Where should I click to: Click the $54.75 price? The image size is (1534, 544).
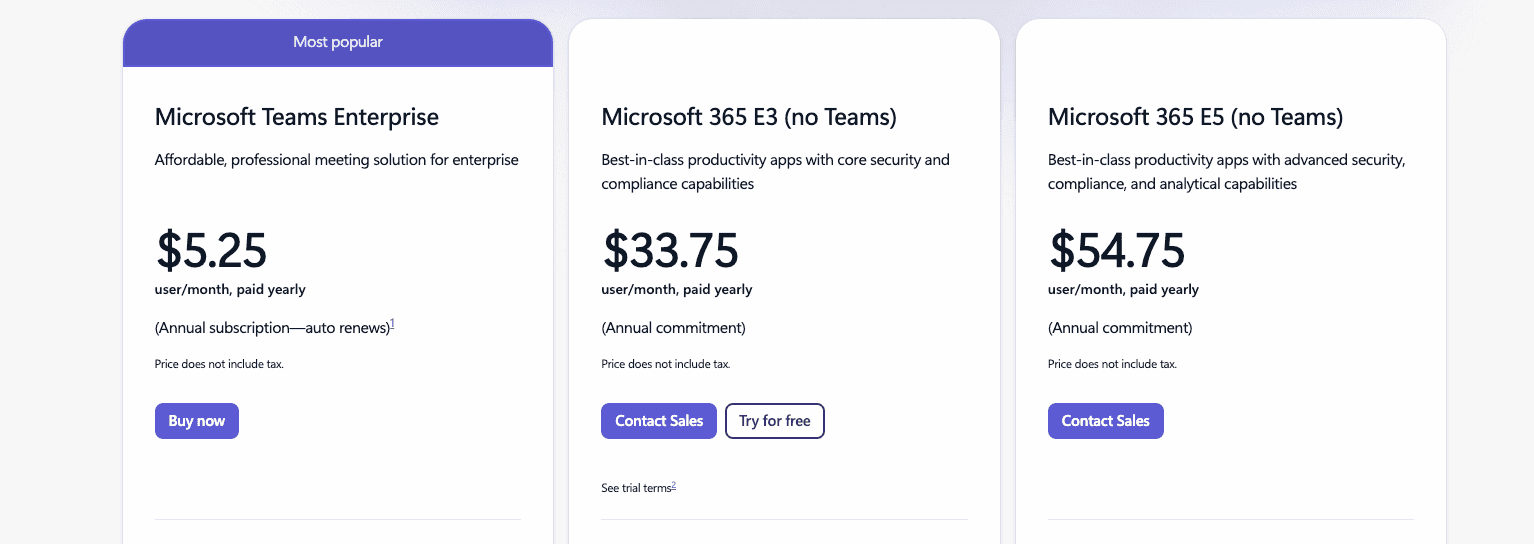pos(1116,250)
